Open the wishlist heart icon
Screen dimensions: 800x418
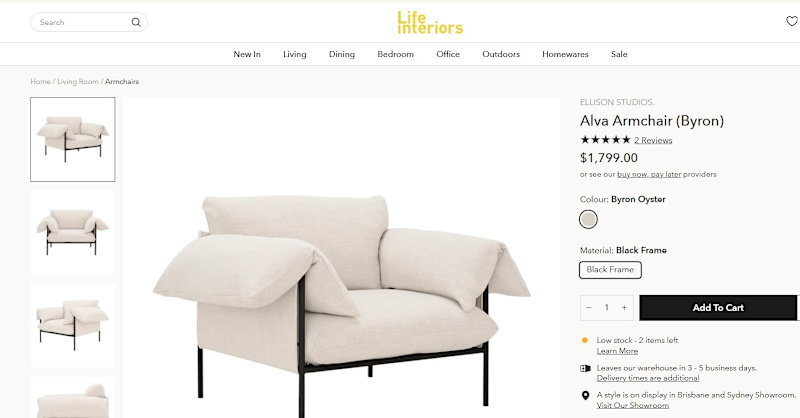coord(791,21)
